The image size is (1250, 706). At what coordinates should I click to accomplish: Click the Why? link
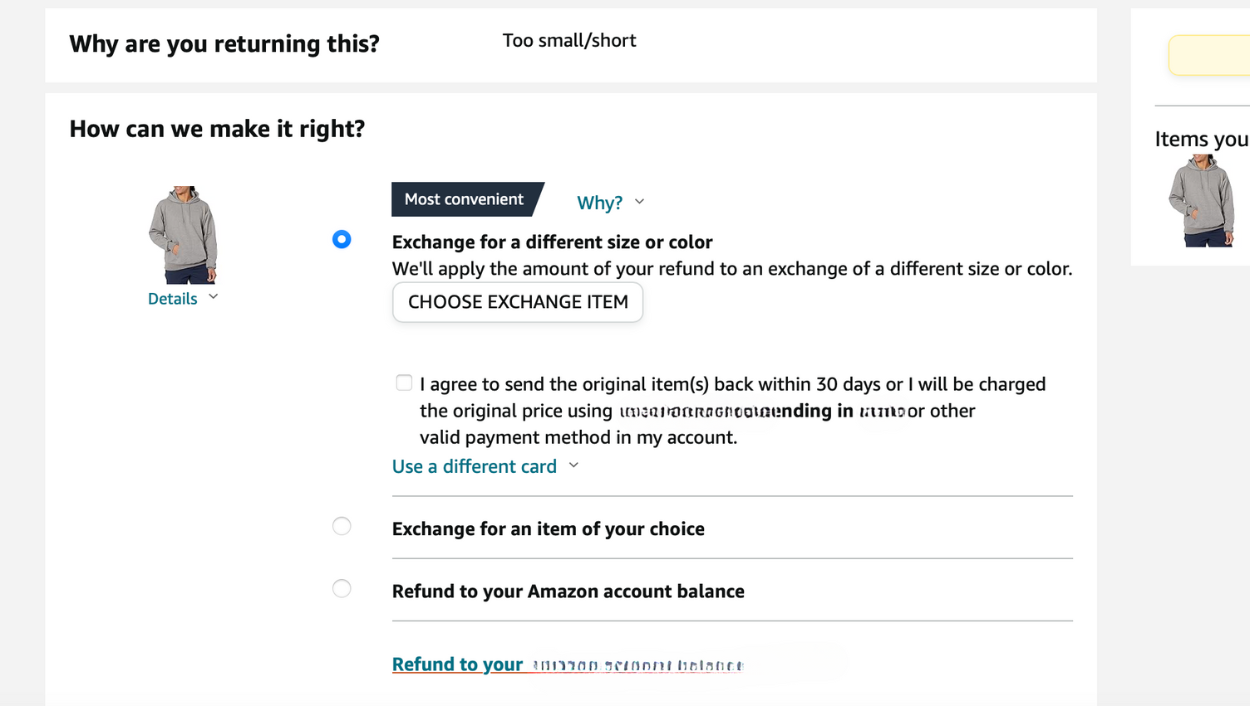[600, 203]
